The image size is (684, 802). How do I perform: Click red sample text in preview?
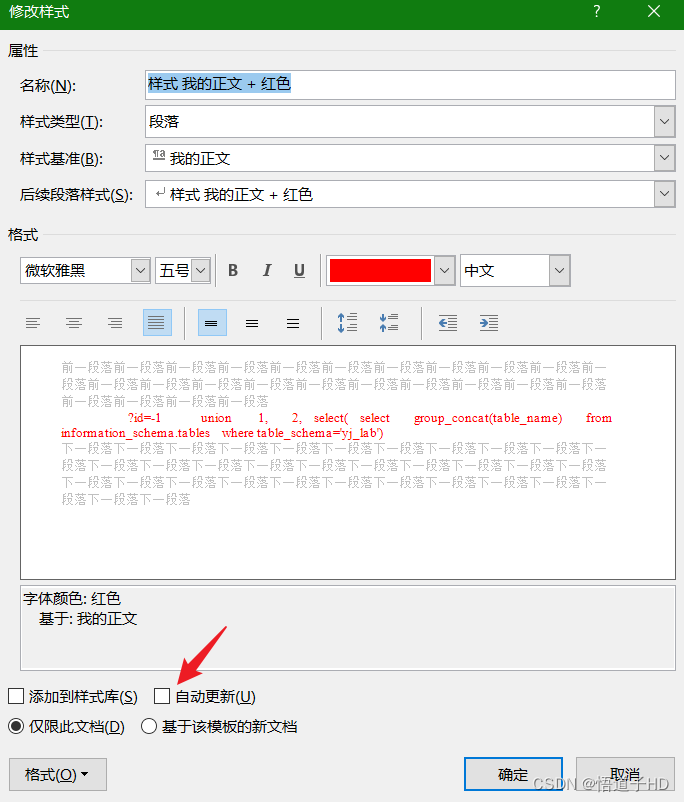click(x=336, y=426)
